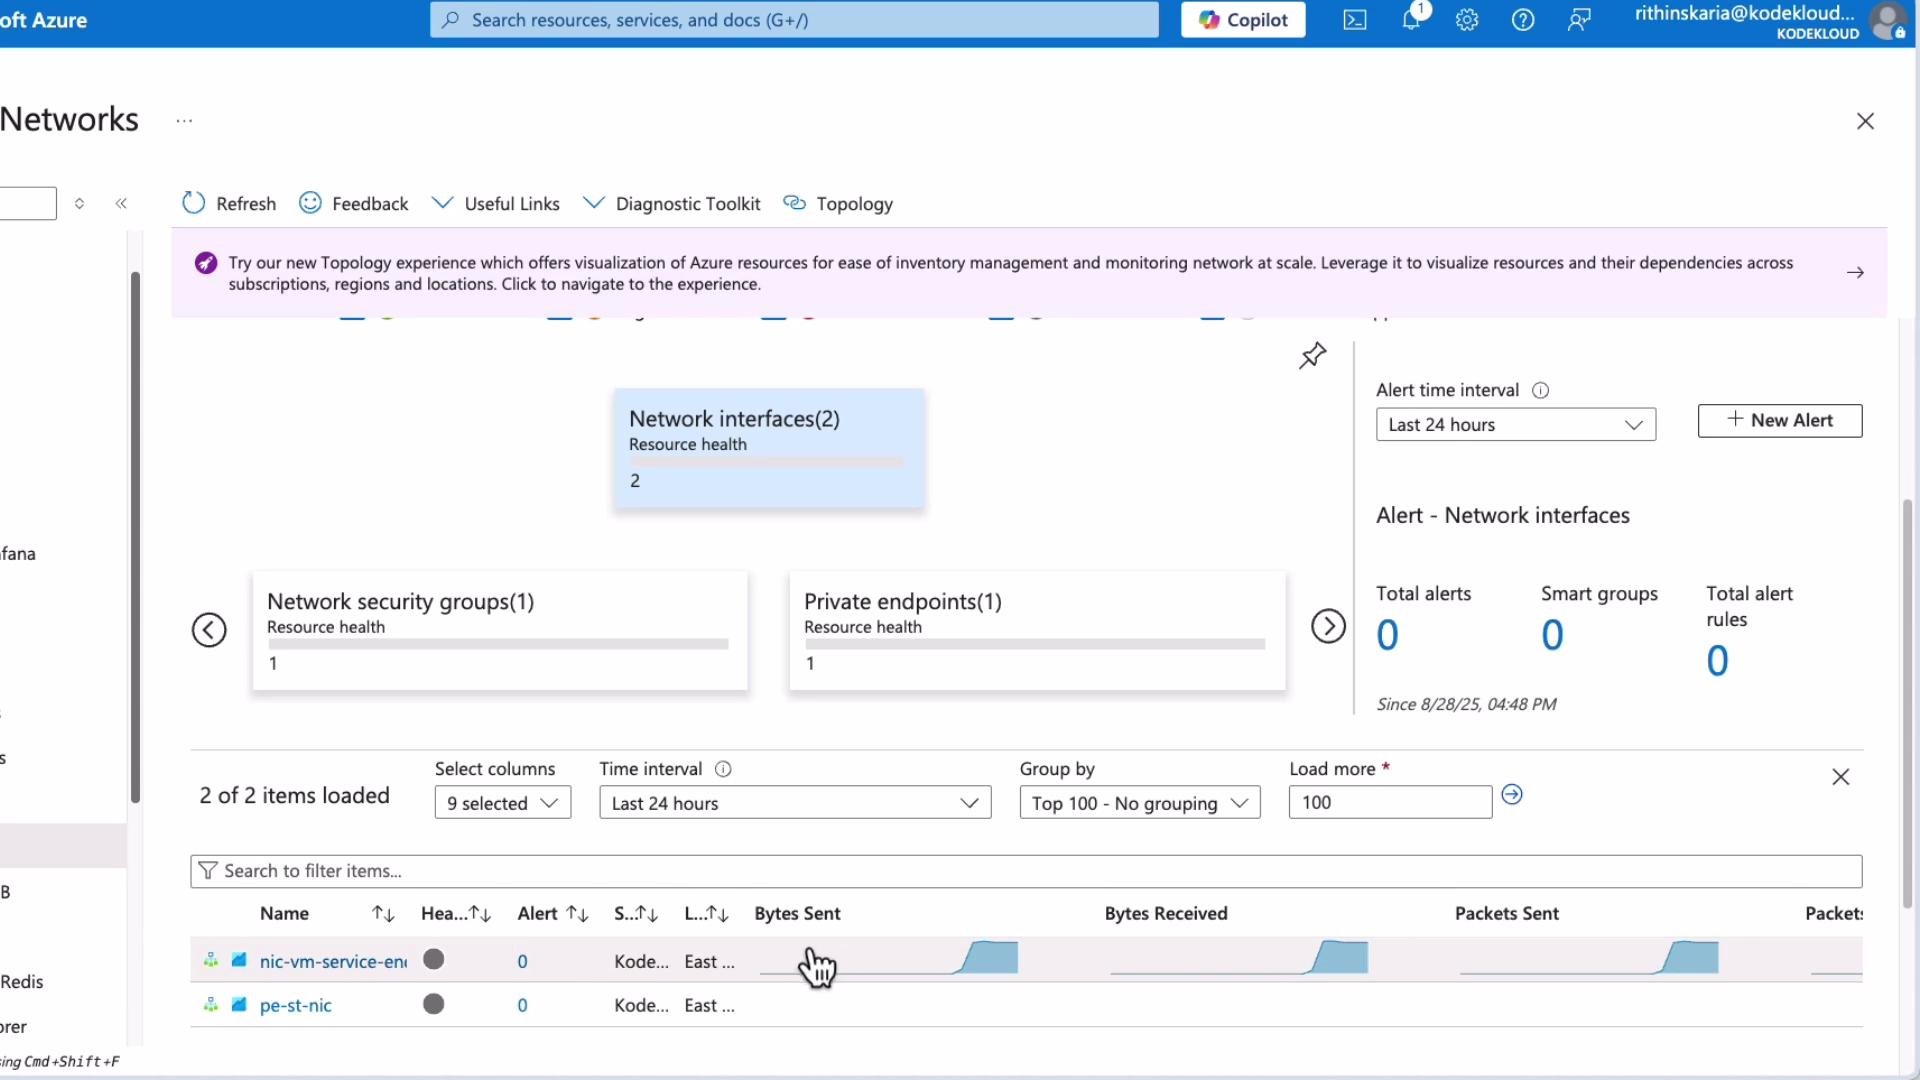
Task: Click the Alert count for nic-vm-service-en
Action: tap(522, 962)
